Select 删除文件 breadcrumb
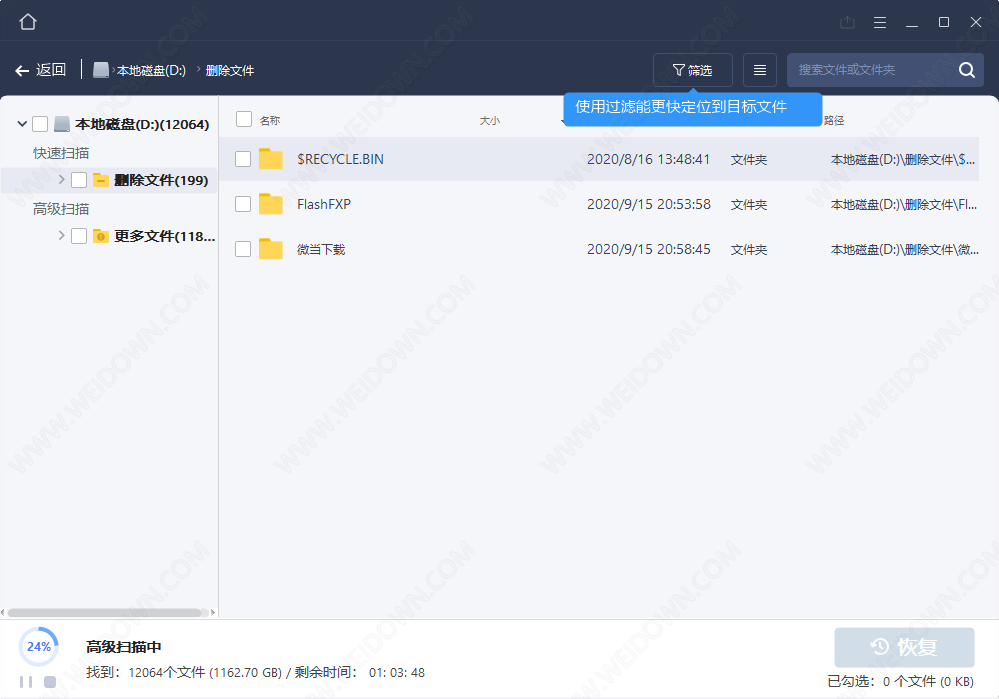This screenshot has width=999, height=699. point(230,71)
